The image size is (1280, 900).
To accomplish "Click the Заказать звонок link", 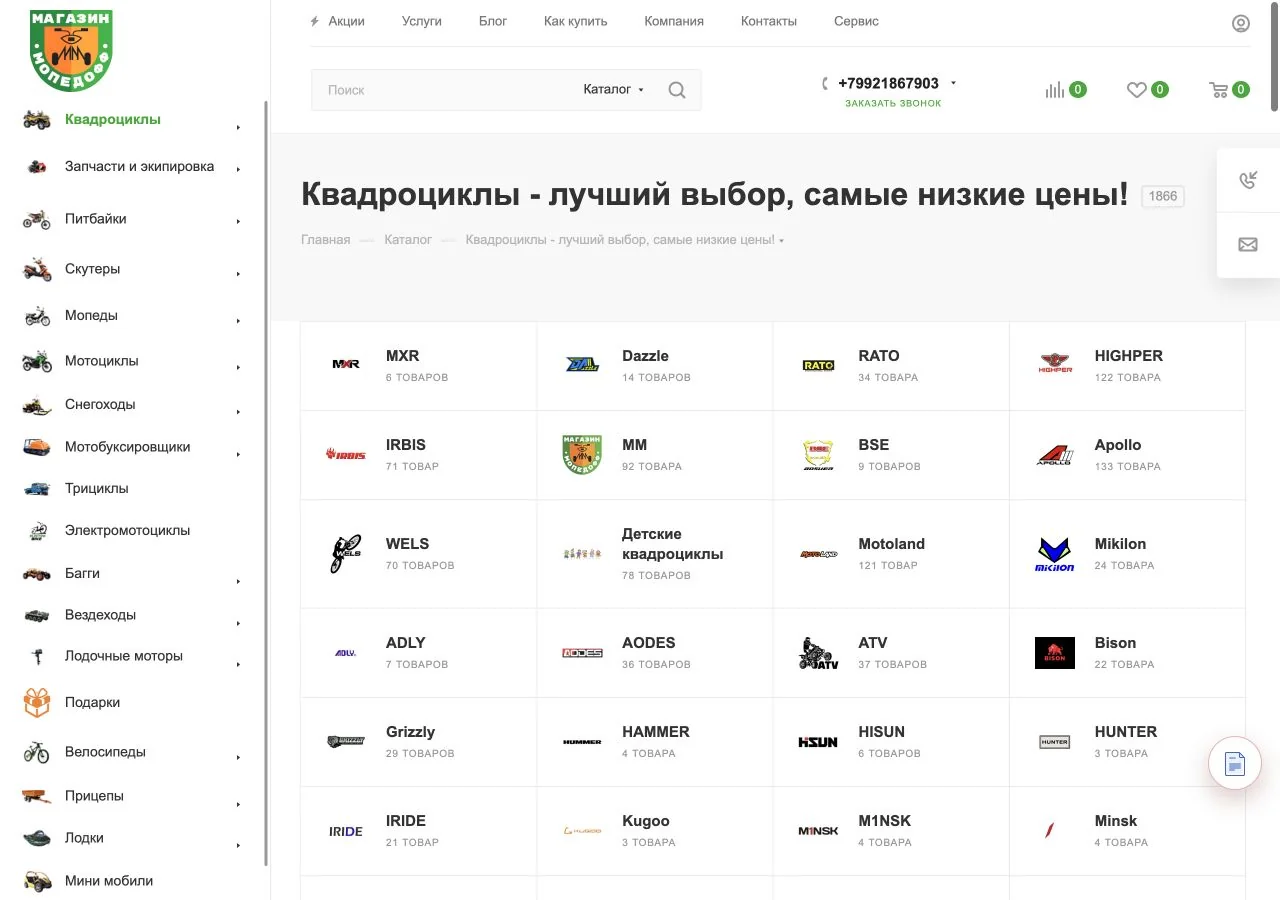I will [893, 103].
